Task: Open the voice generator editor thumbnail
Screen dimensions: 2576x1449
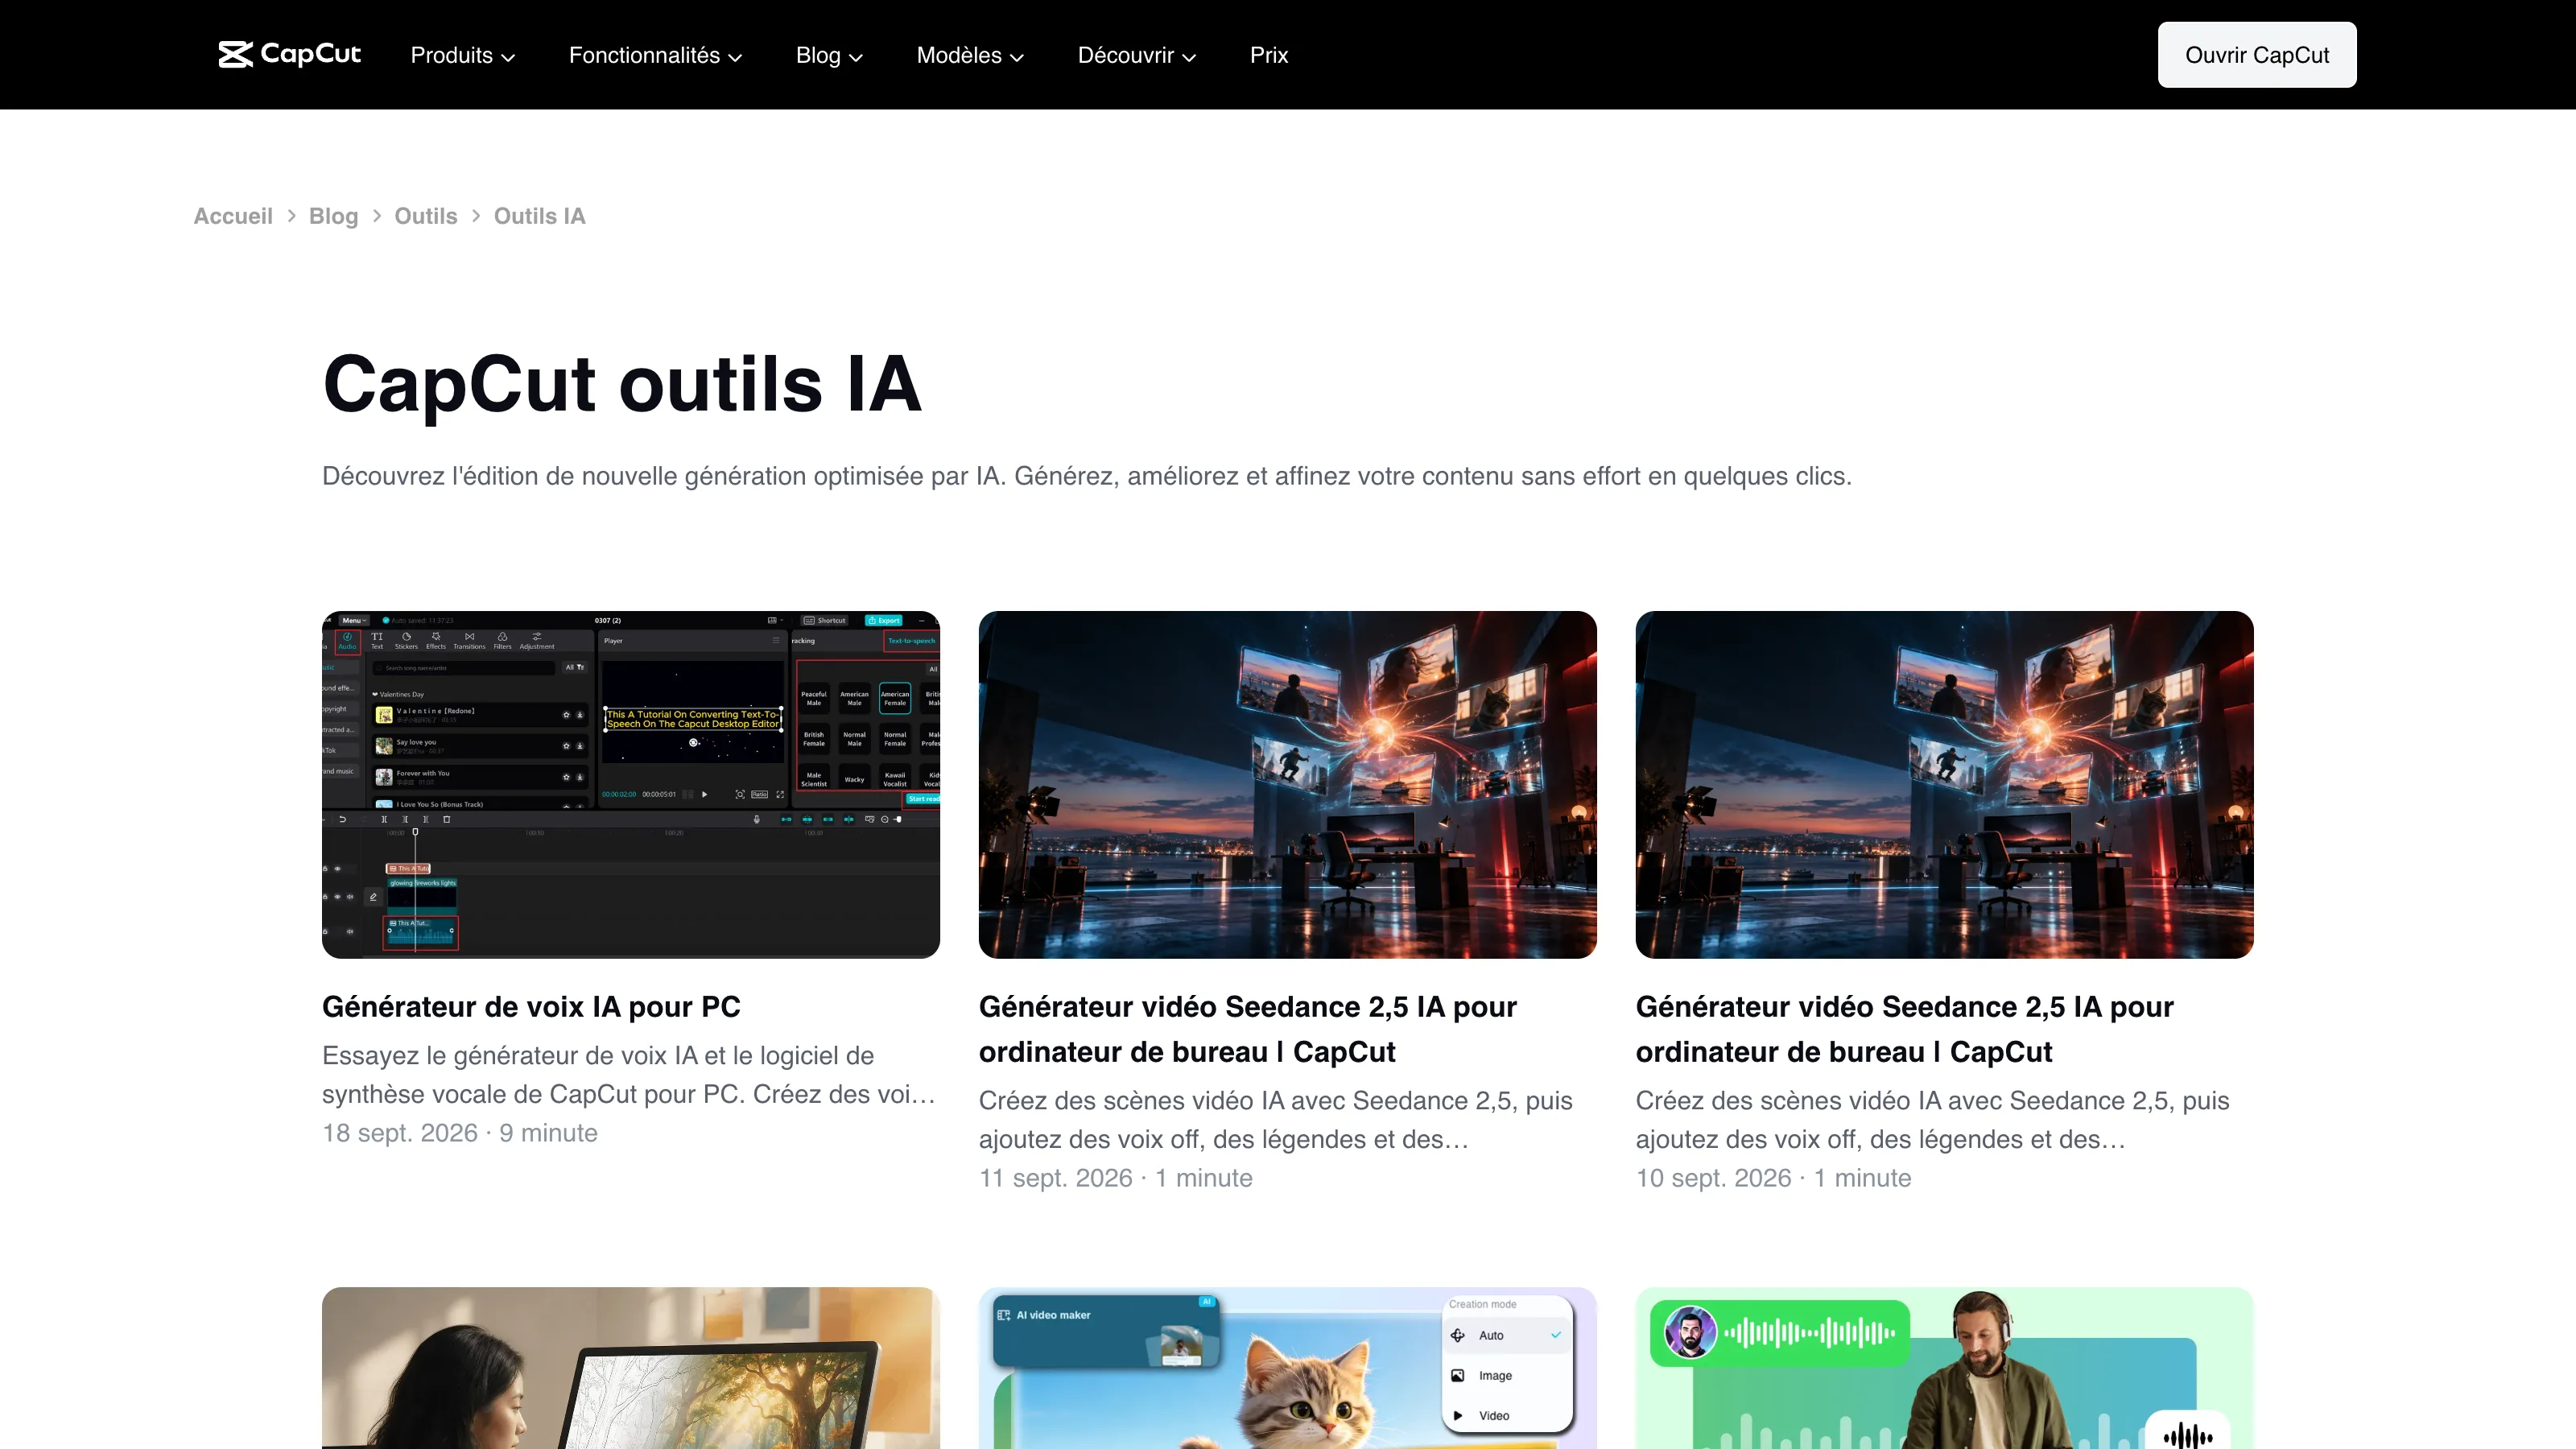Action: click(x=631, y=784)
